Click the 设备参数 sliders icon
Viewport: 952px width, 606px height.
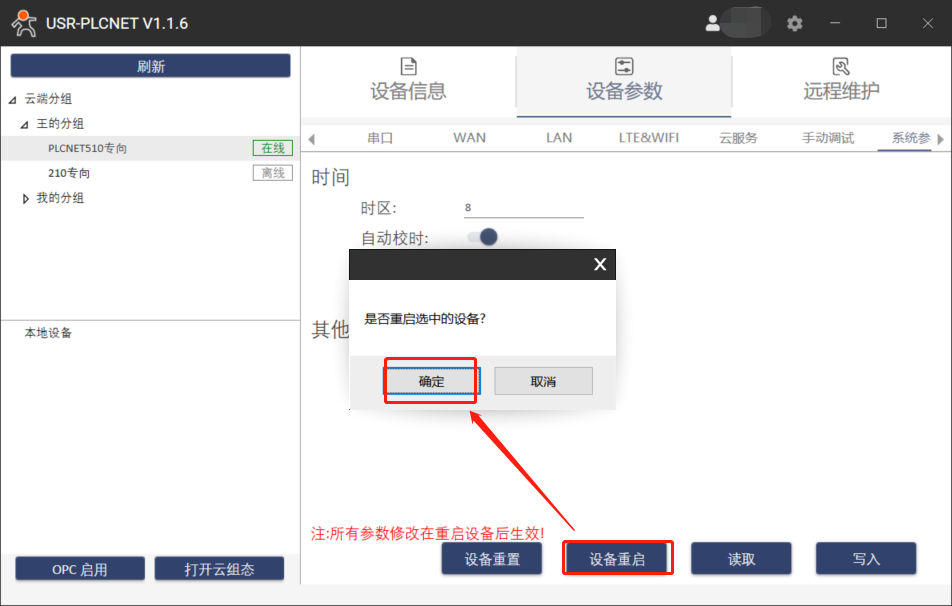coord(624,67)
